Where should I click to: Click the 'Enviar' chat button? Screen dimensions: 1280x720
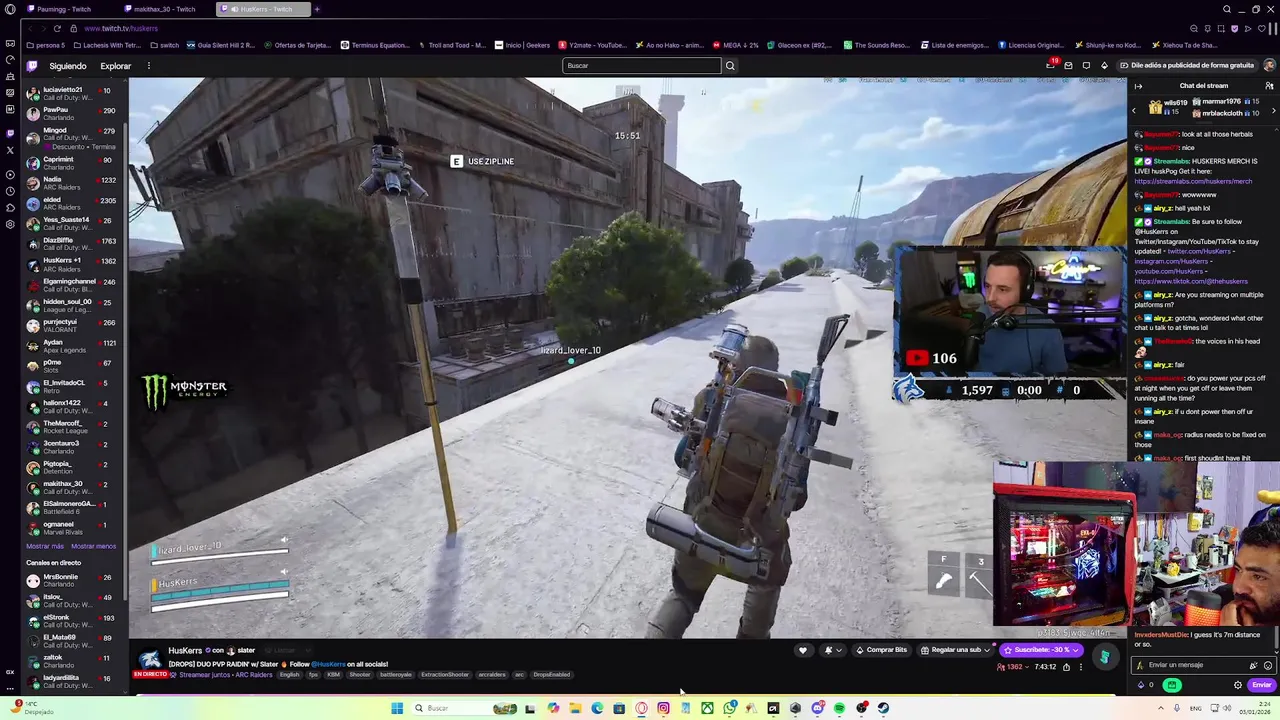point(1262,685)
